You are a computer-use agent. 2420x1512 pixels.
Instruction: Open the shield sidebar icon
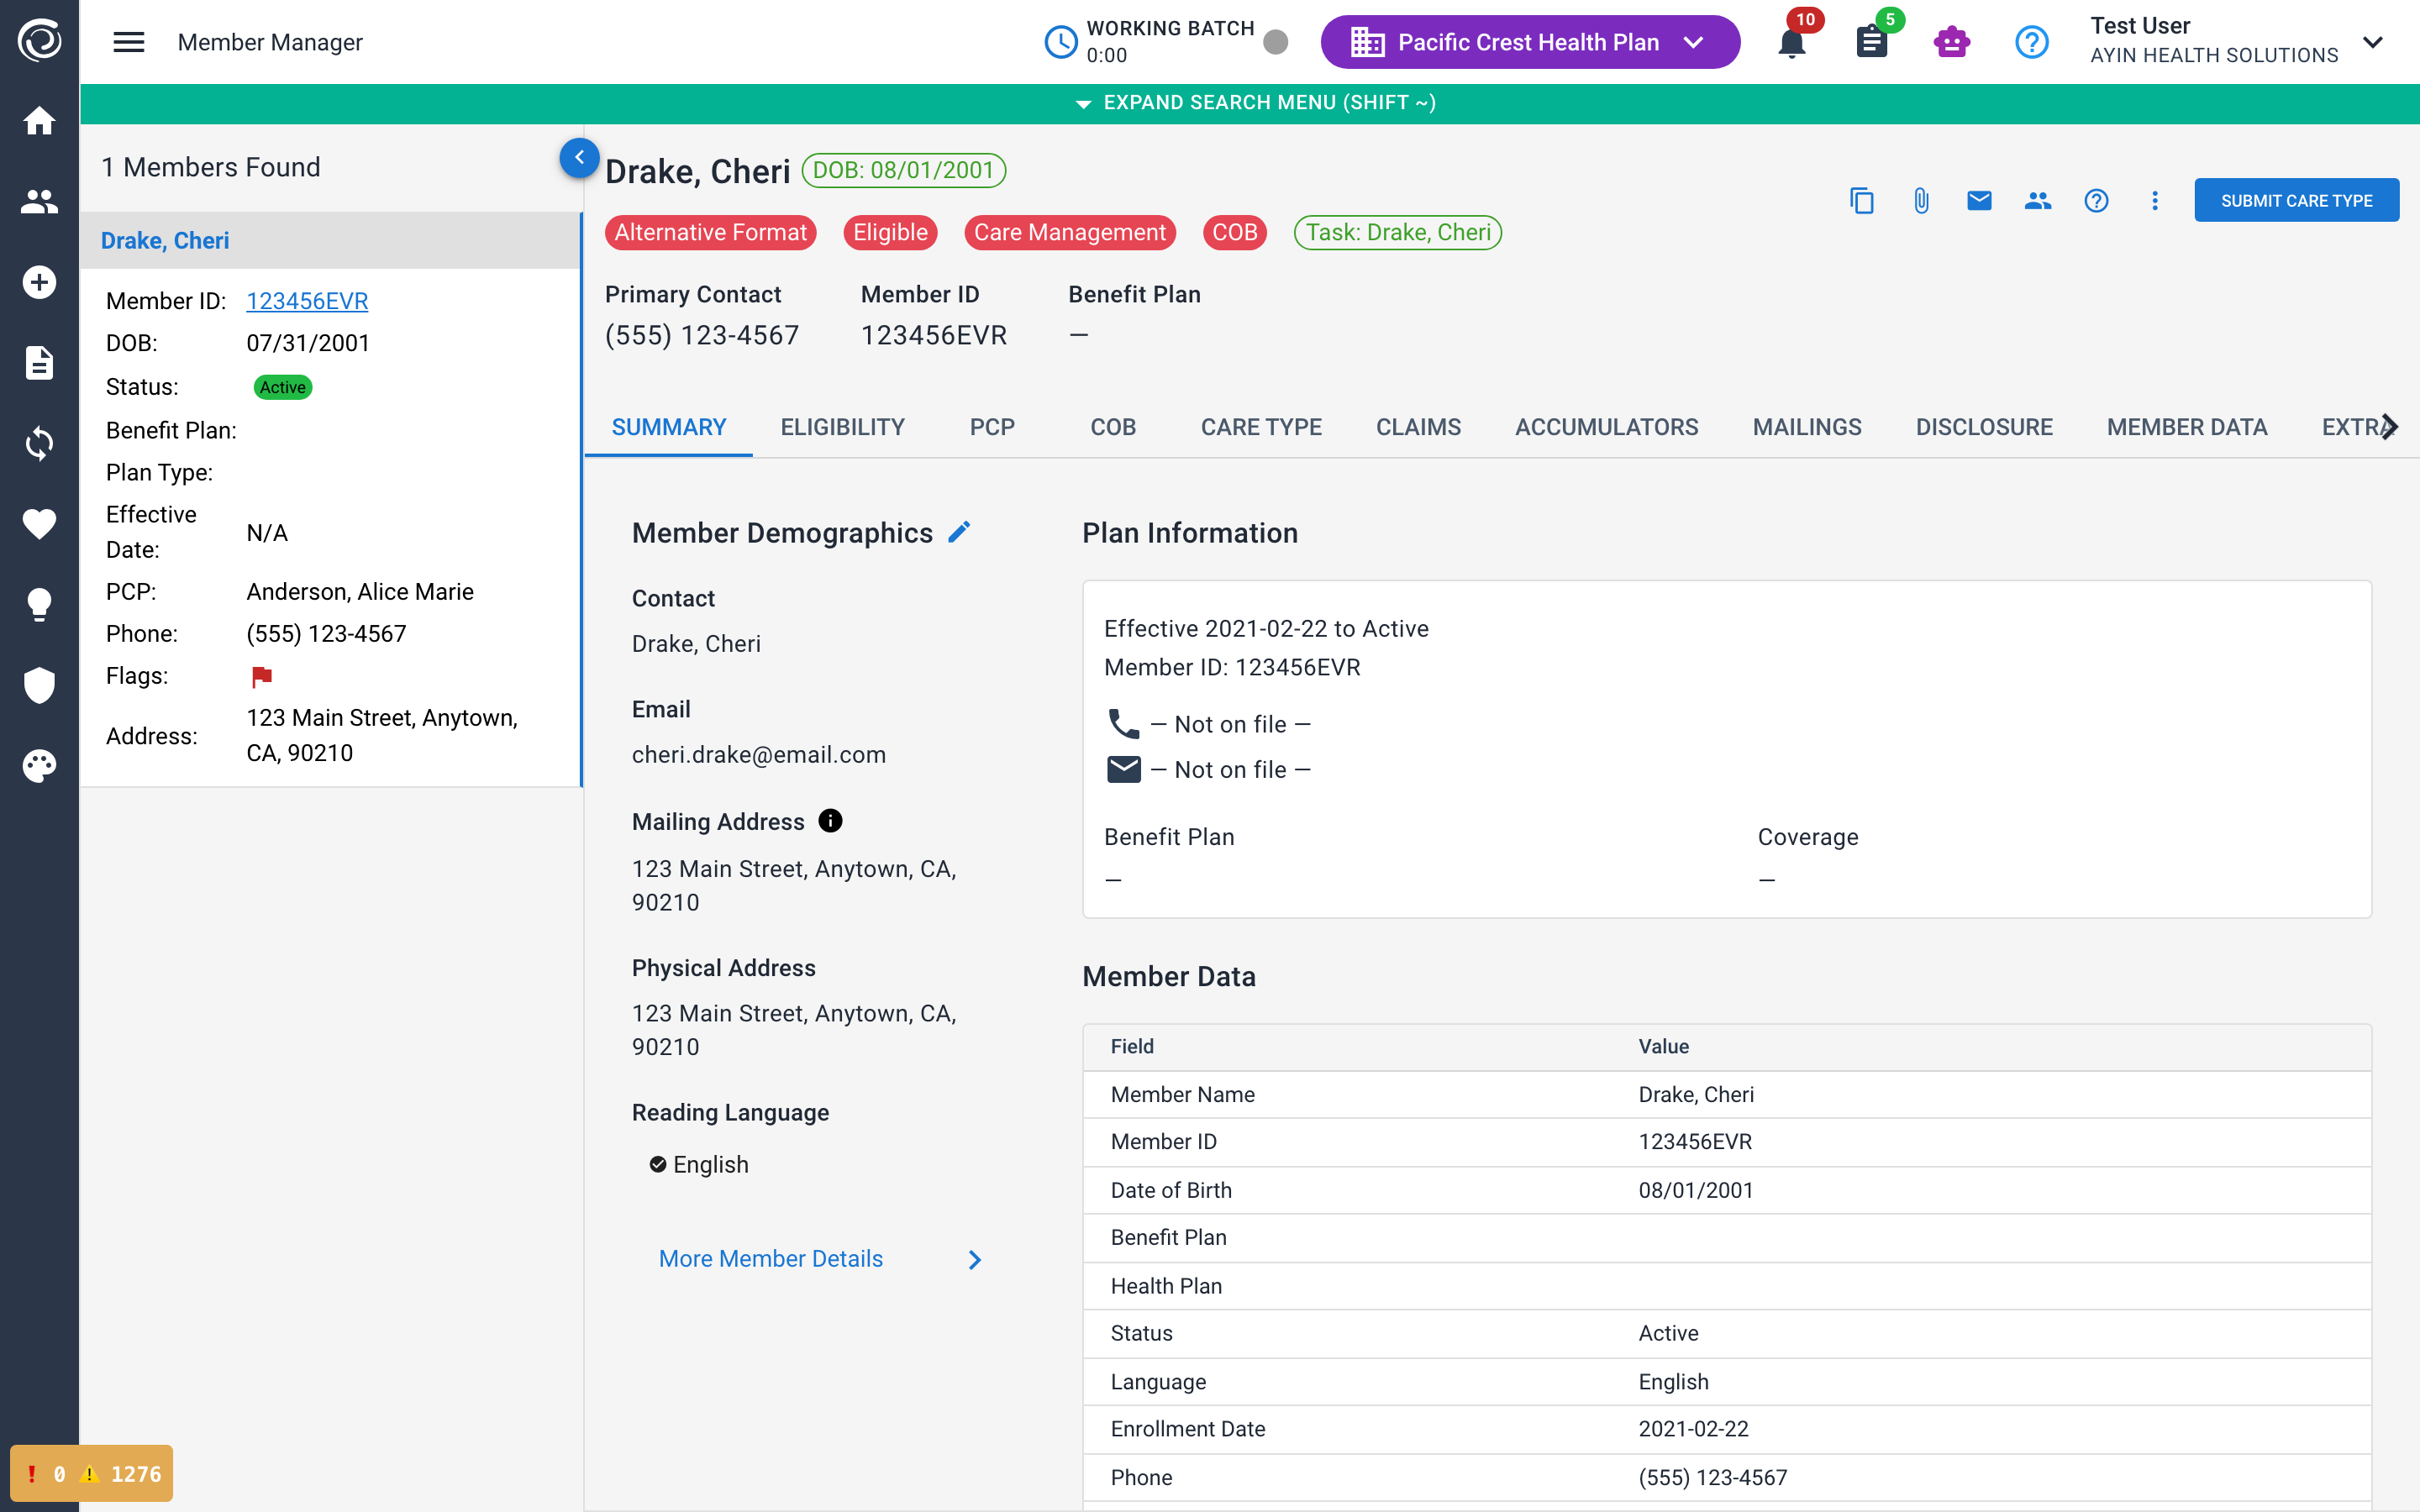39,685
